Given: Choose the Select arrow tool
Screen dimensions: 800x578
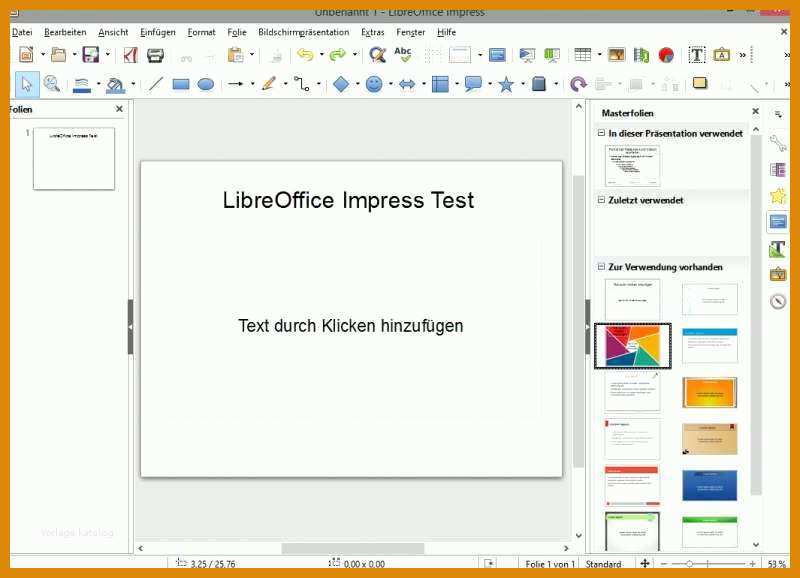Looking at the screenshot, I should 27,84.
